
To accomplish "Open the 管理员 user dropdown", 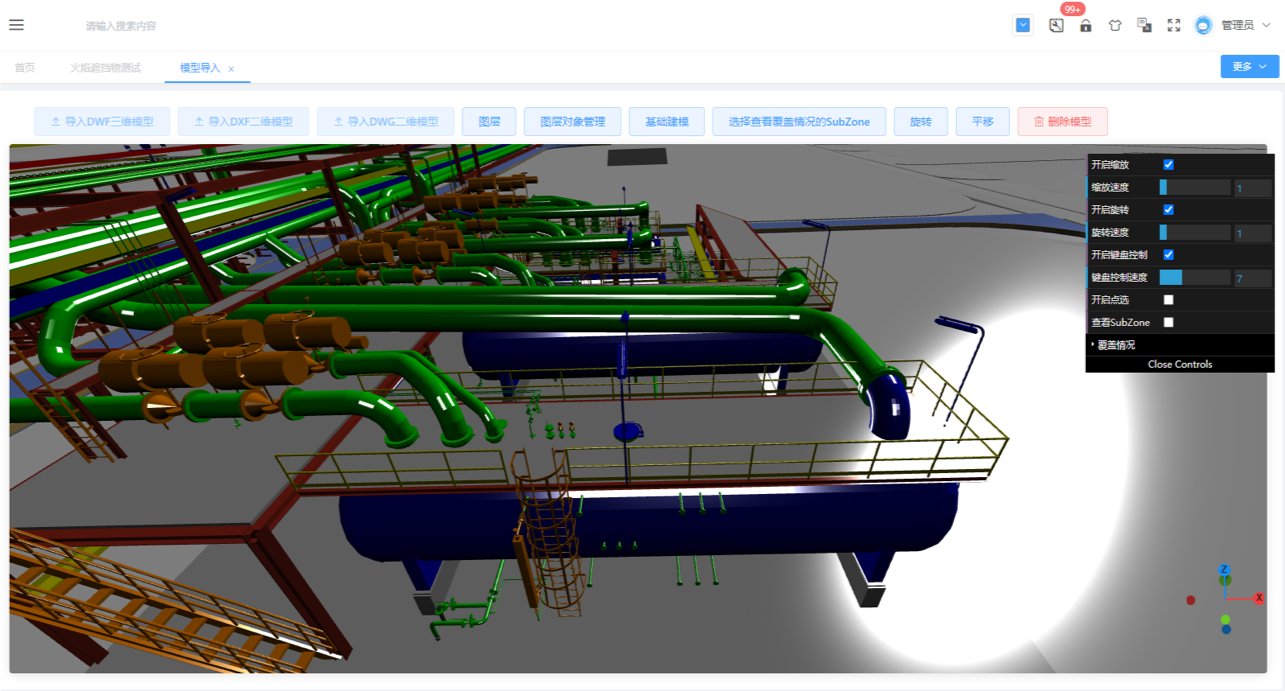I will [x=1245, y=25].
